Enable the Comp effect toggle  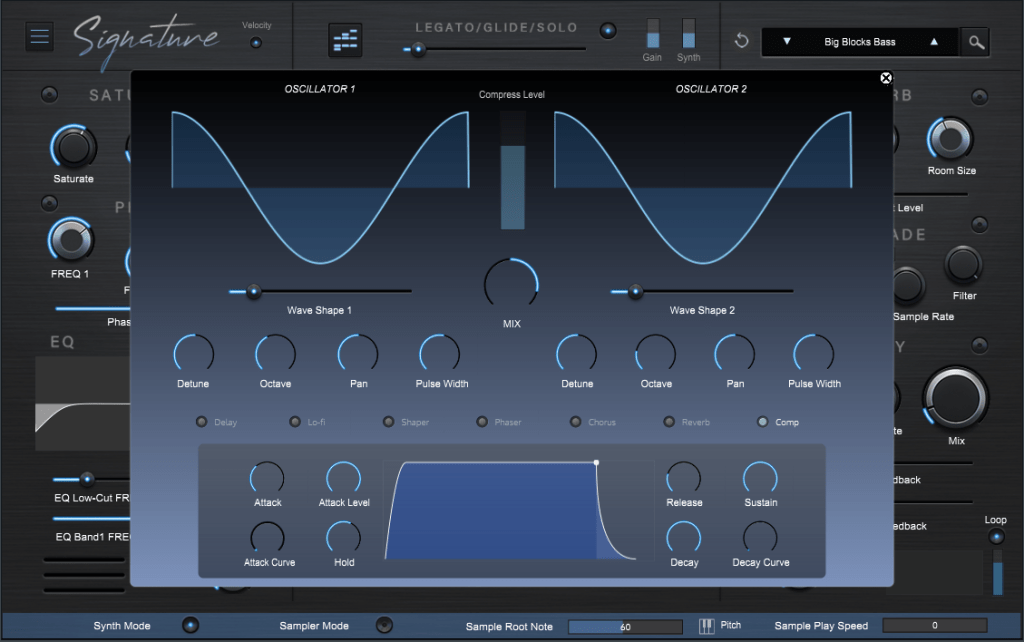coord(764,422)
